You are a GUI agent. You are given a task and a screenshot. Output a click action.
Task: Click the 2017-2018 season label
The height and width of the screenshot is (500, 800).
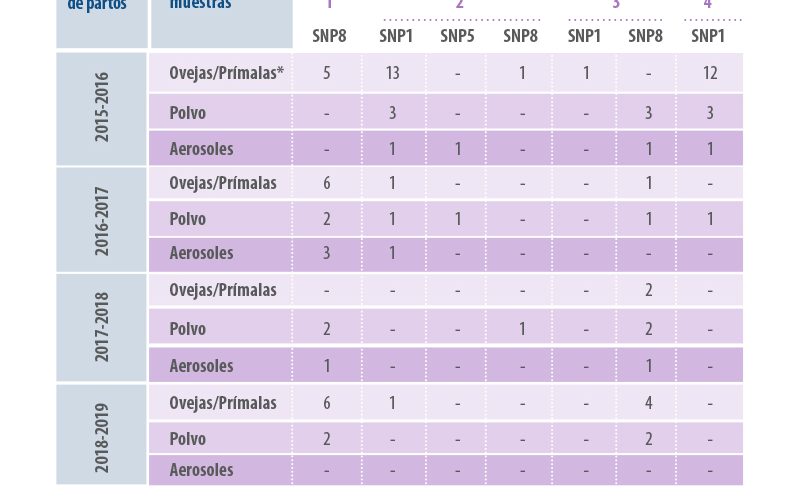tap(102, 327)
